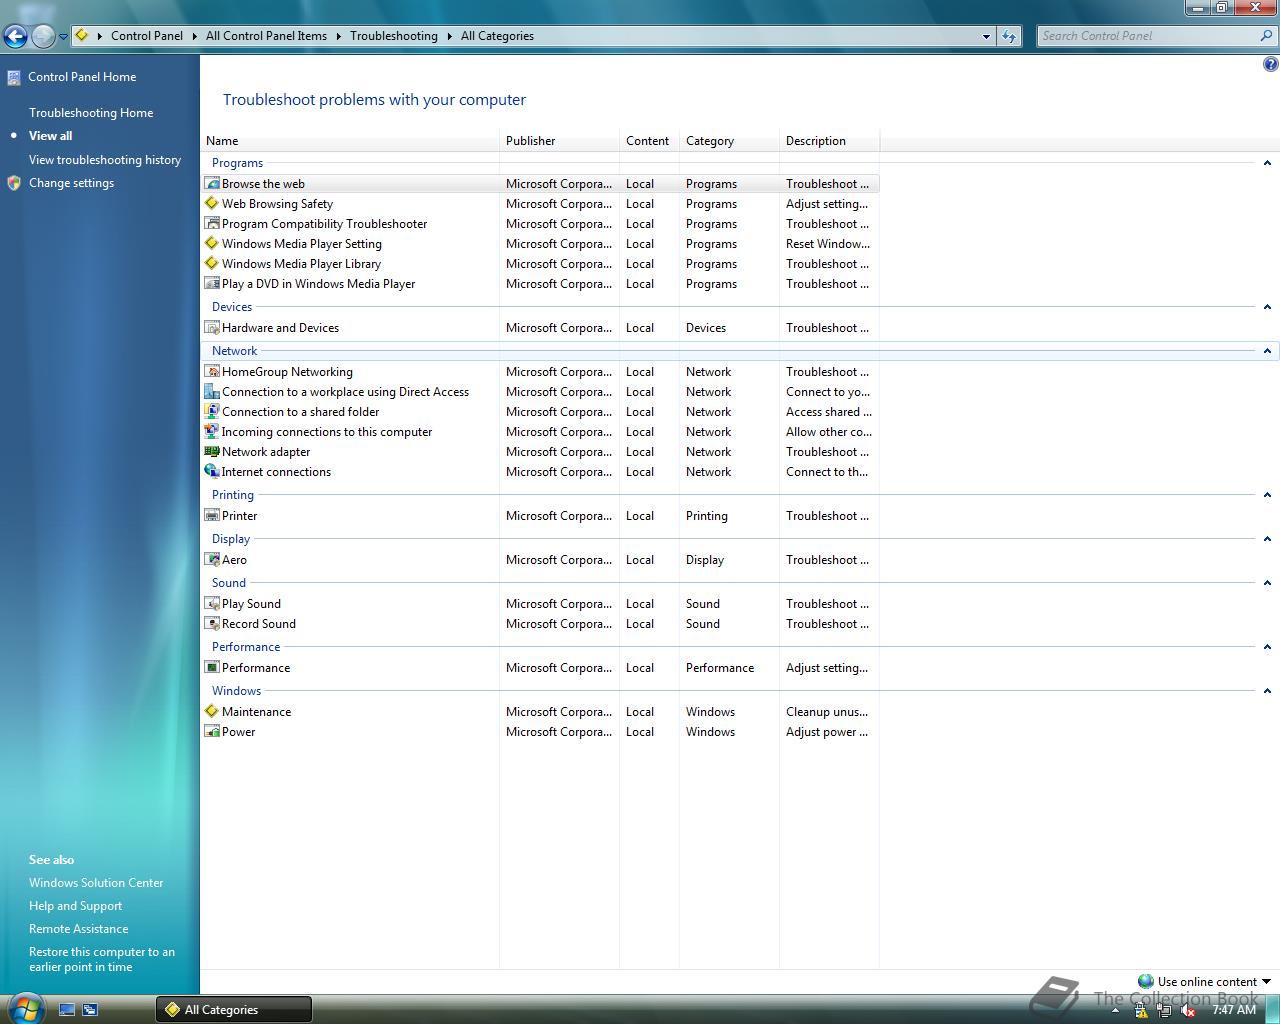Sort by the Publisher column header
The height and width of the screenshot is (1024, 1280).
tap(560, 141)
